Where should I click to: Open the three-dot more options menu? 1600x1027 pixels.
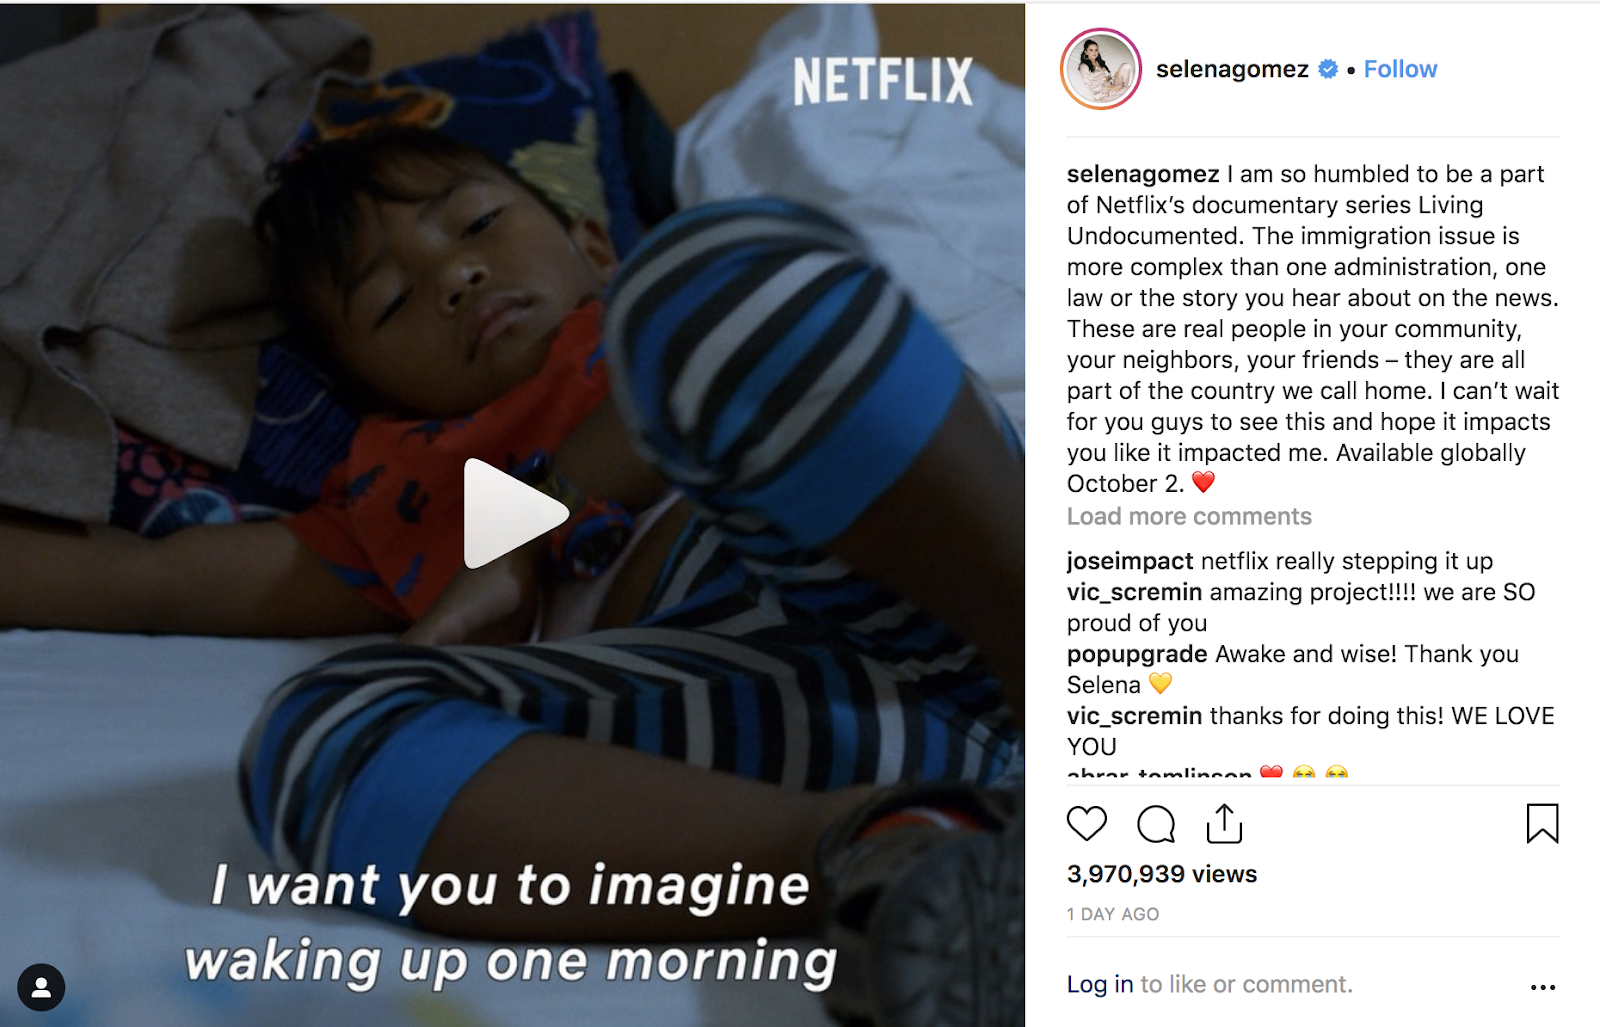click(x=1543, y=987)
